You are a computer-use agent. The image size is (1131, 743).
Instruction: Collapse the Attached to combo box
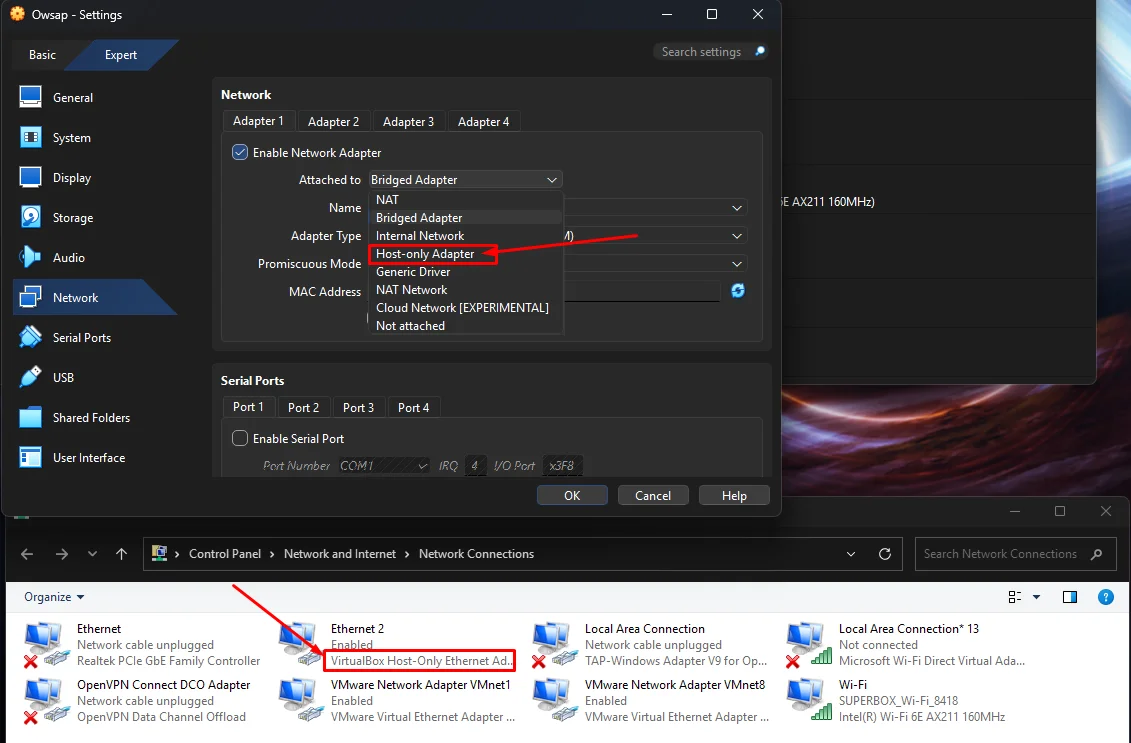[x=465, y=180]
